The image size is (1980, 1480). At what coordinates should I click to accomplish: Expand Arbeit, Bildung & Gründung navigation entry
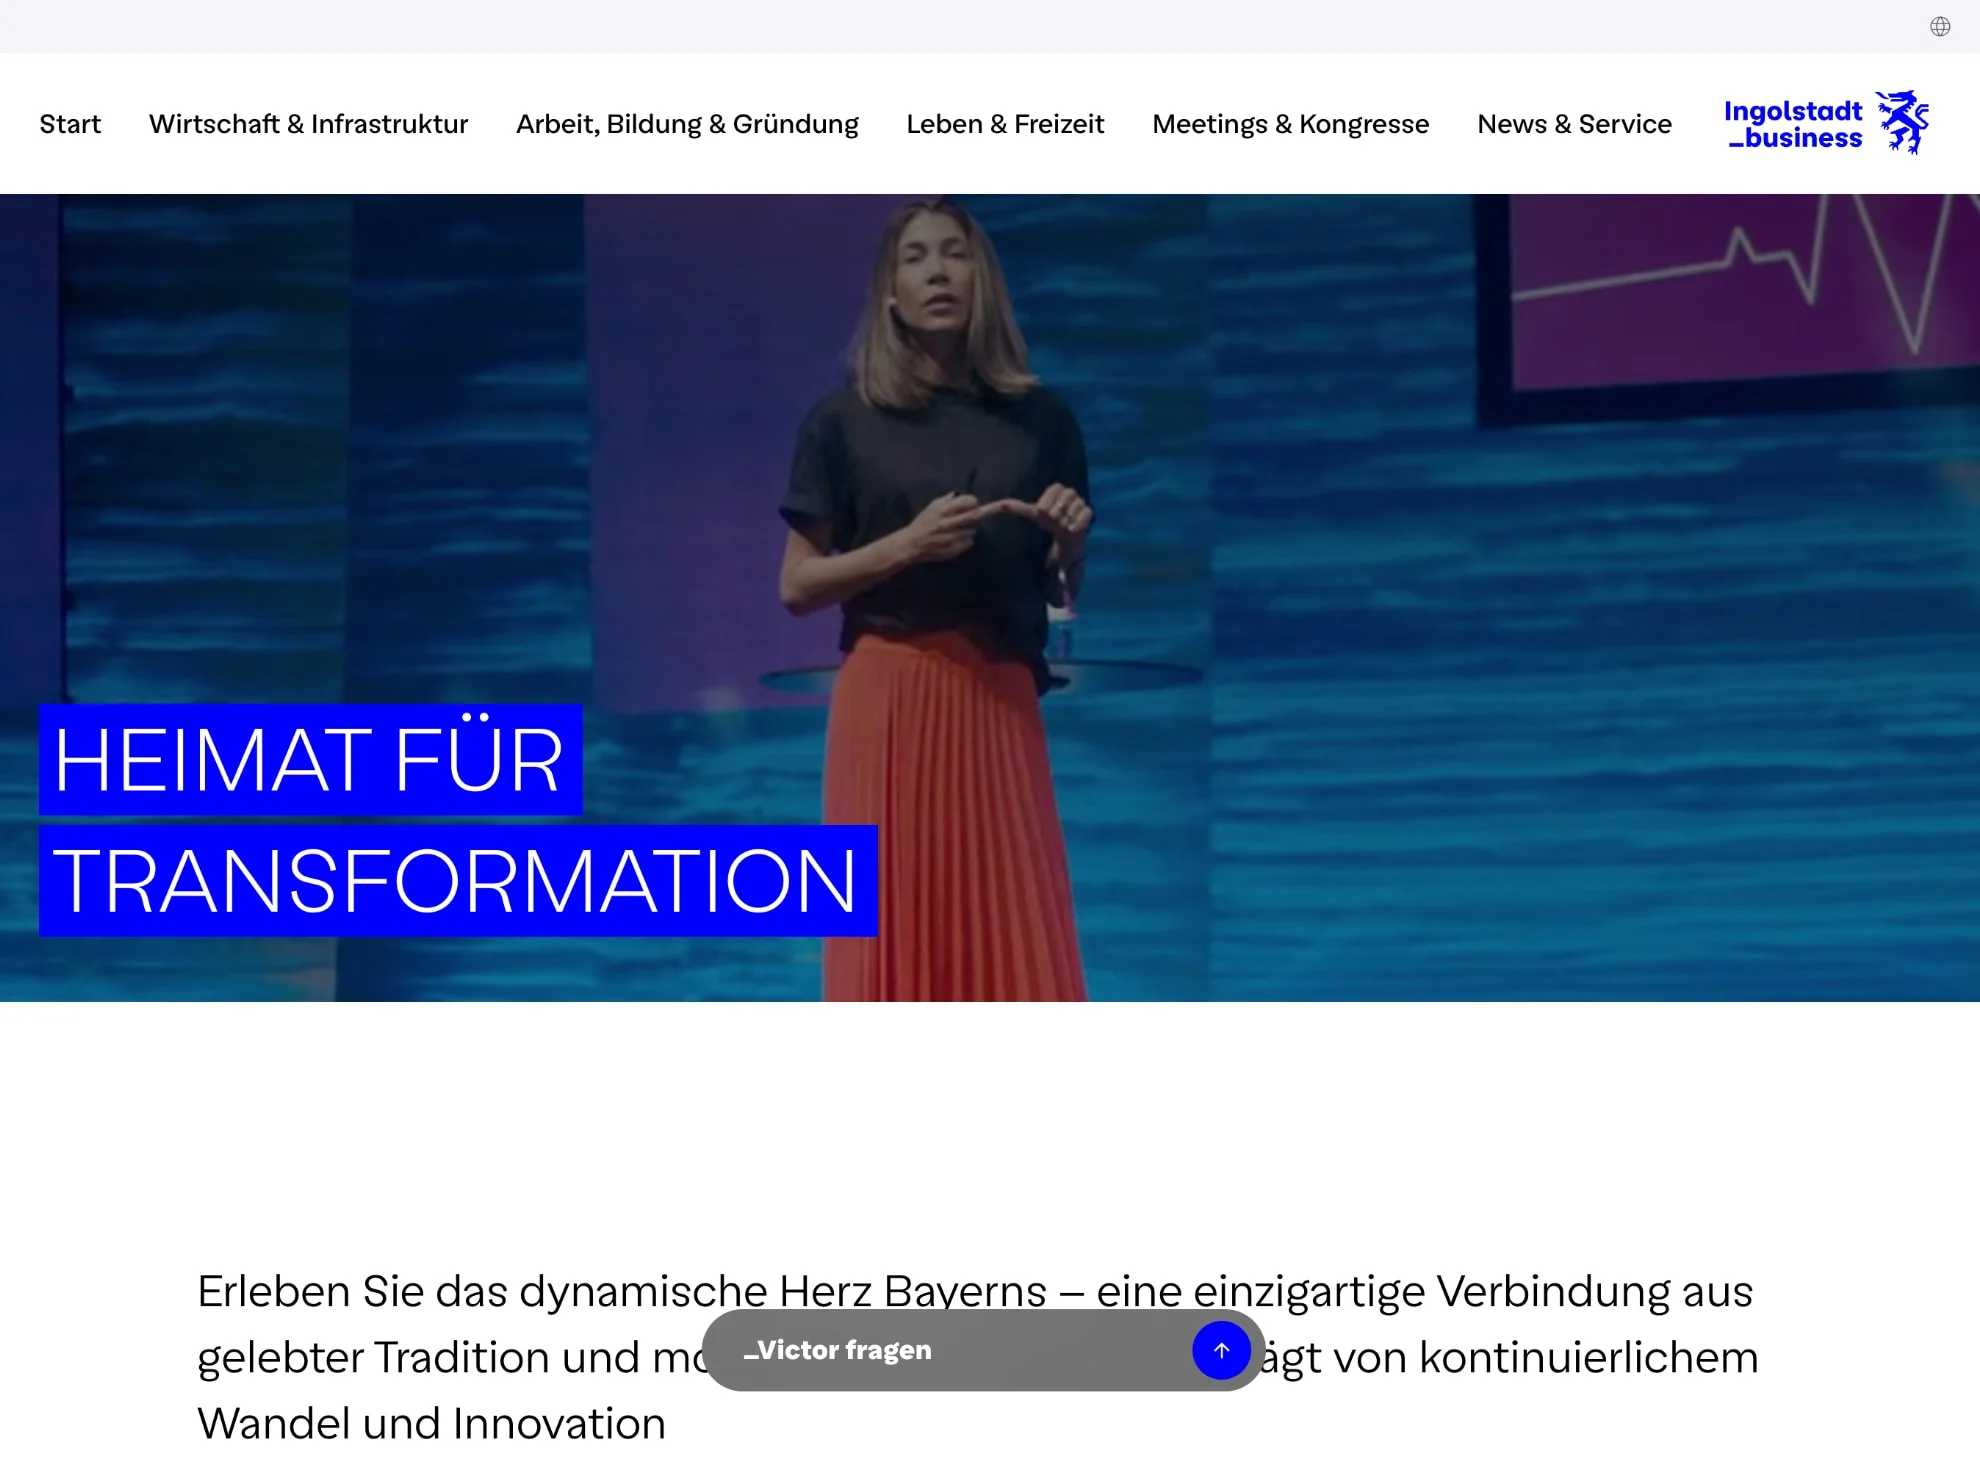click(x=687, y=123)
